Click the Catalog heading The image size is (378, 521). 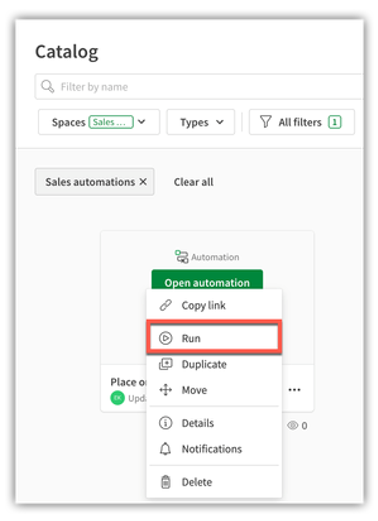tap(67, 52)
